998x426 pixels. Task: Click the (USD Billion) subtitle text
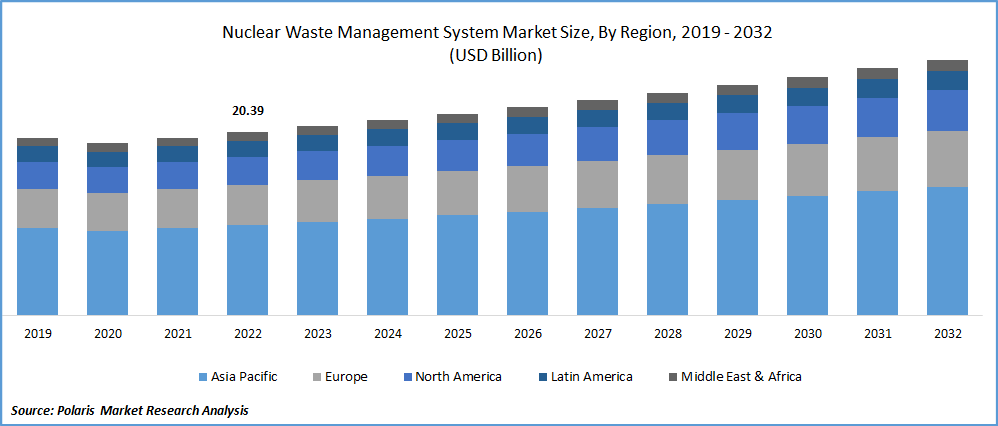(497, 56)
